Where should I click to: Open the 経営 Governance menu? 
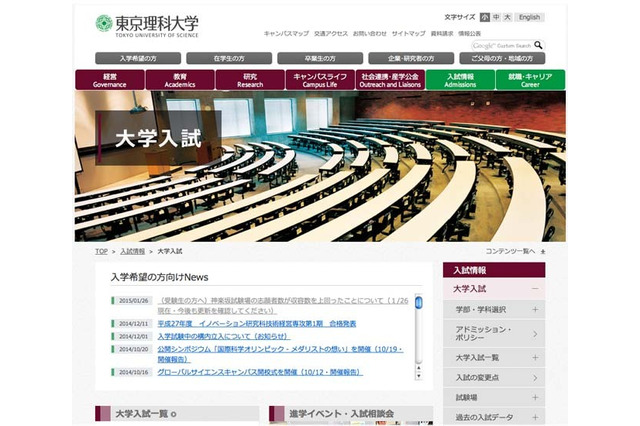click(x=109, y=80)
